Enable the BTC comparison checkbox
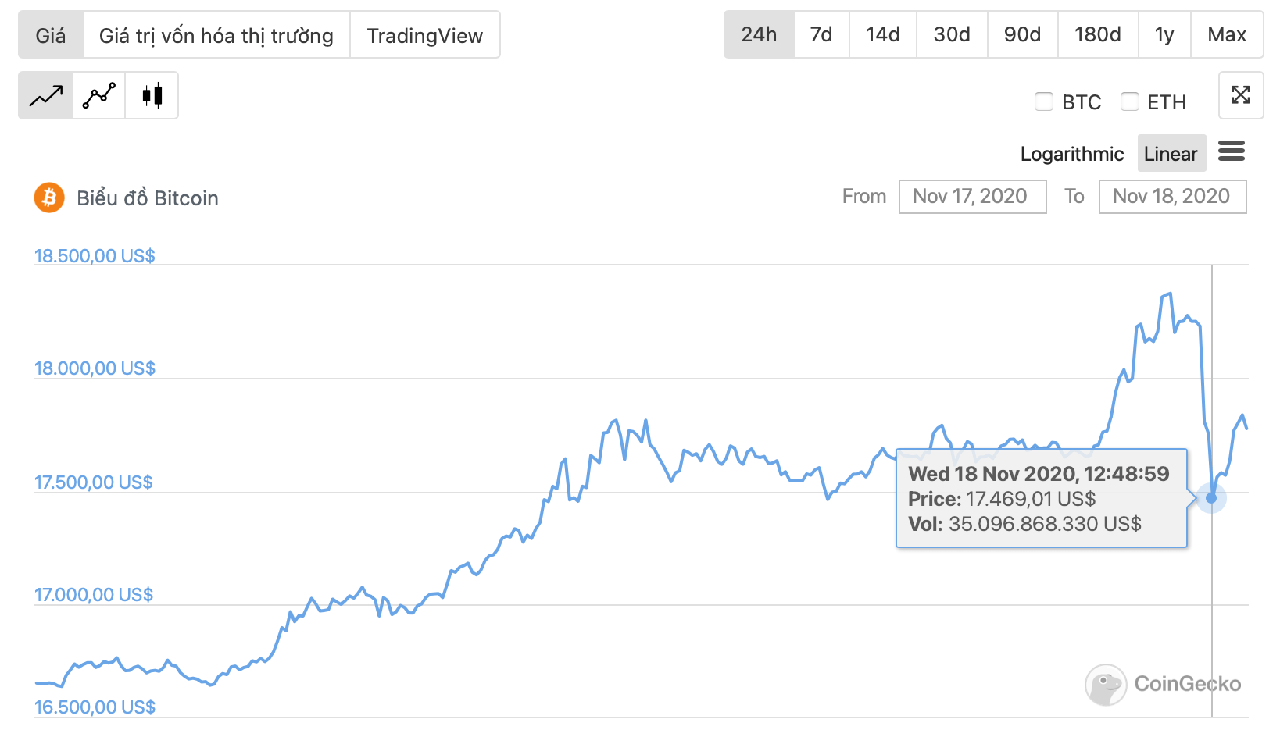This screenshot has width=1280, height=737. pos(1044,101)
